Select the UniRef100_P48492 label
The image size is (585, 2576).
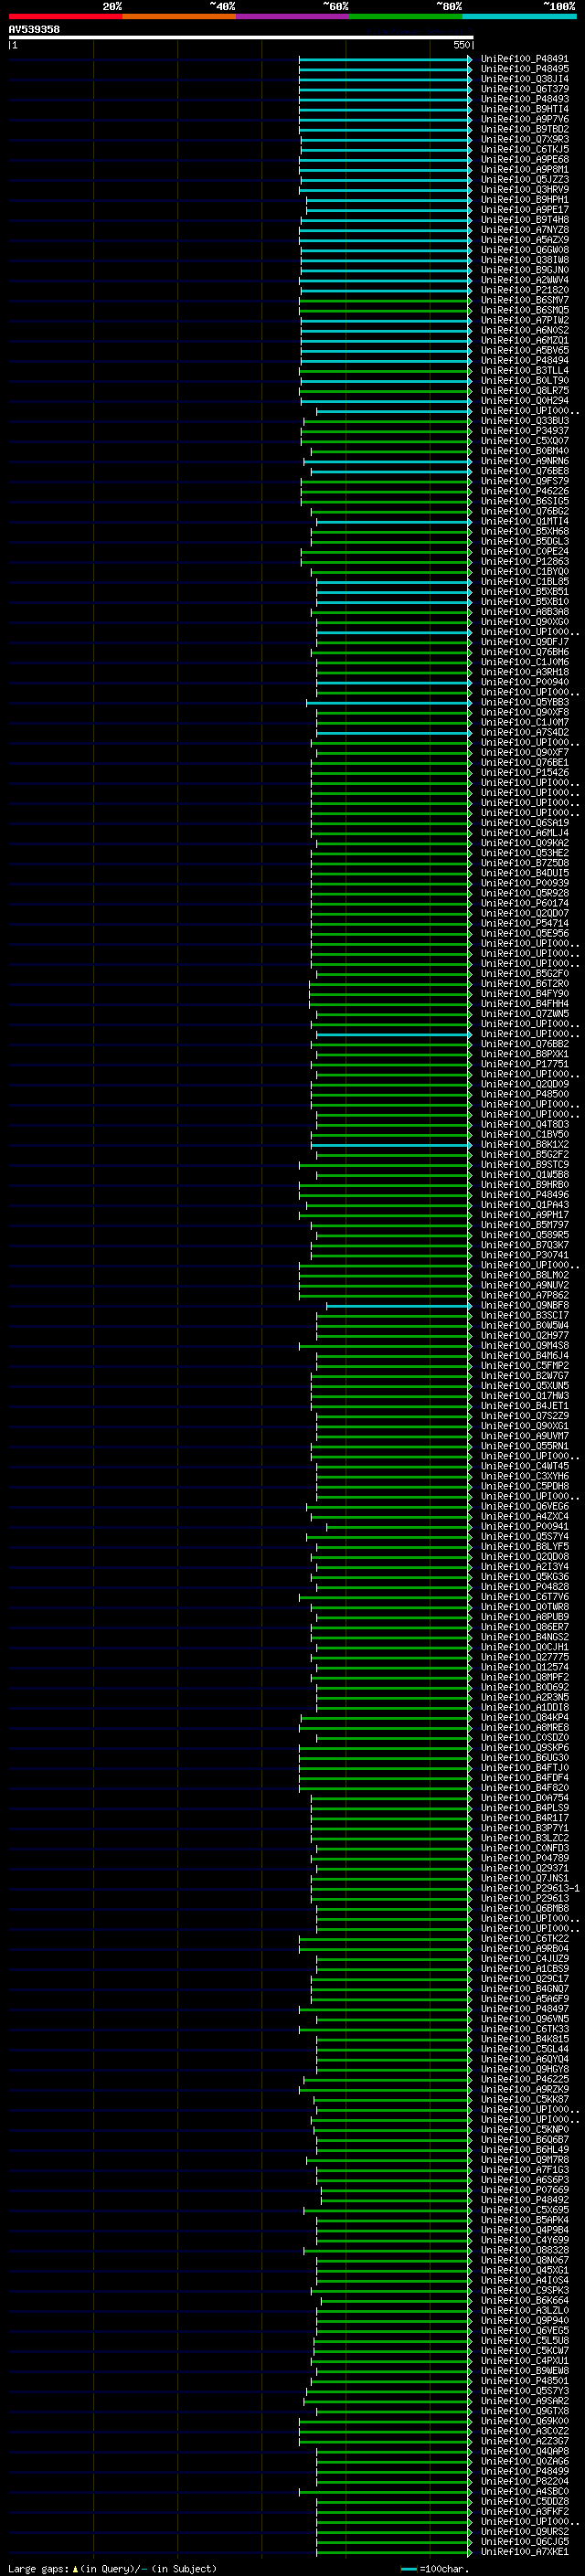tap(524, 2199)
